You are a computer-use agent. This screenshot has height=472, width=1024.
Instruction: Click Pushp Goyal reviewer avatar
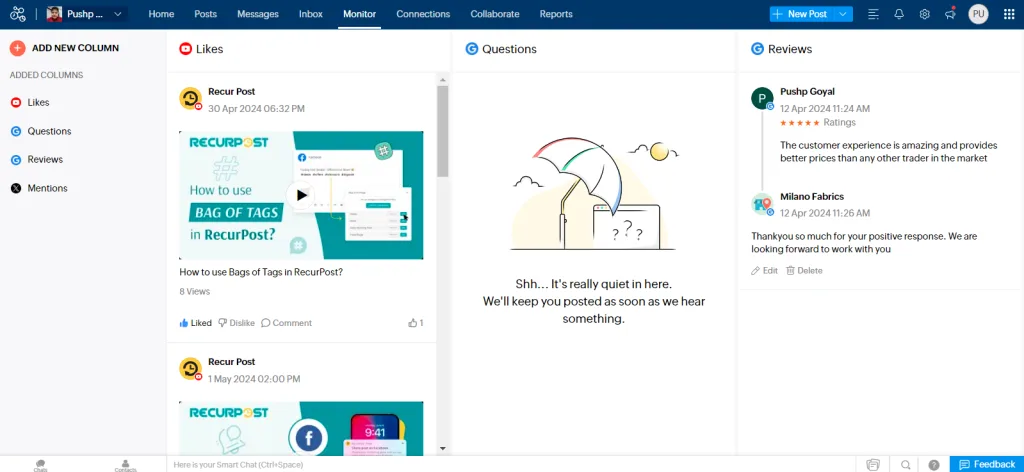point(762,99)
